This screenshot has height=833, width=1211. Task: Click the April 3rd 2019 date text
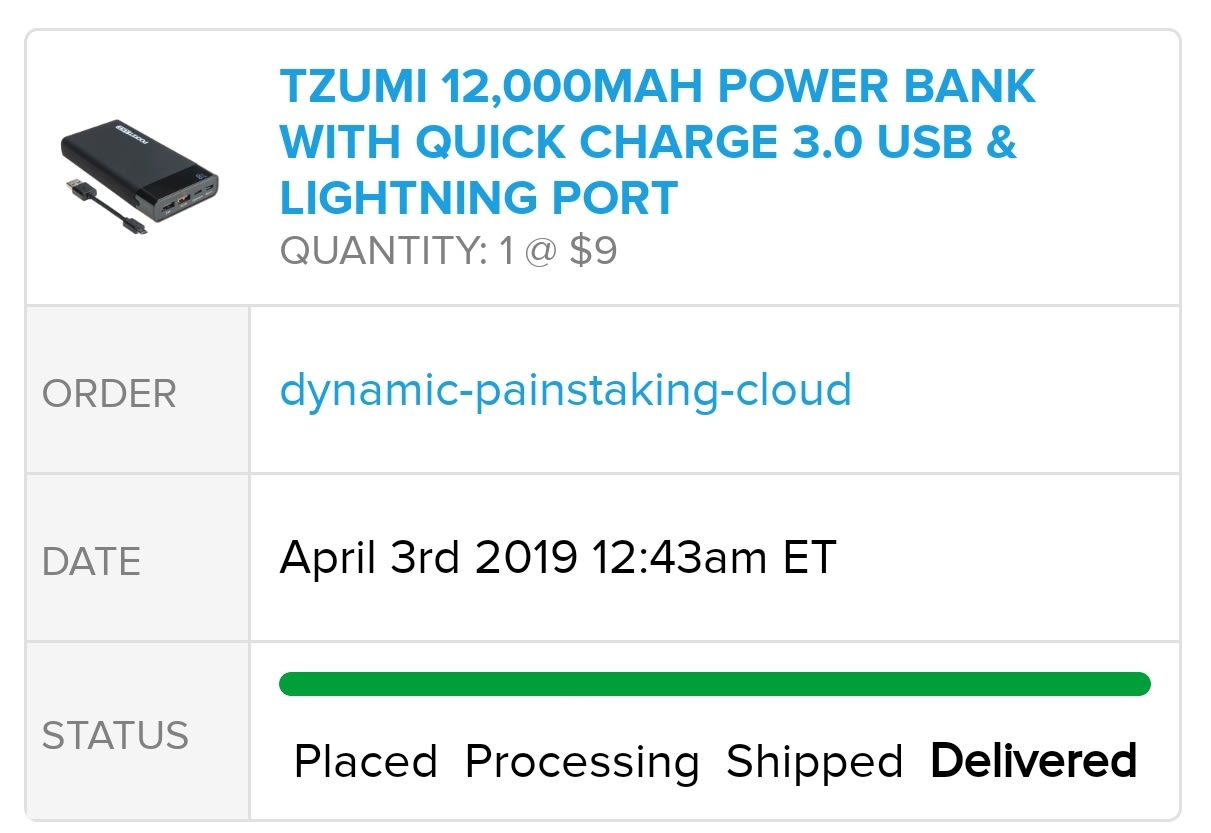pos(428,557)
